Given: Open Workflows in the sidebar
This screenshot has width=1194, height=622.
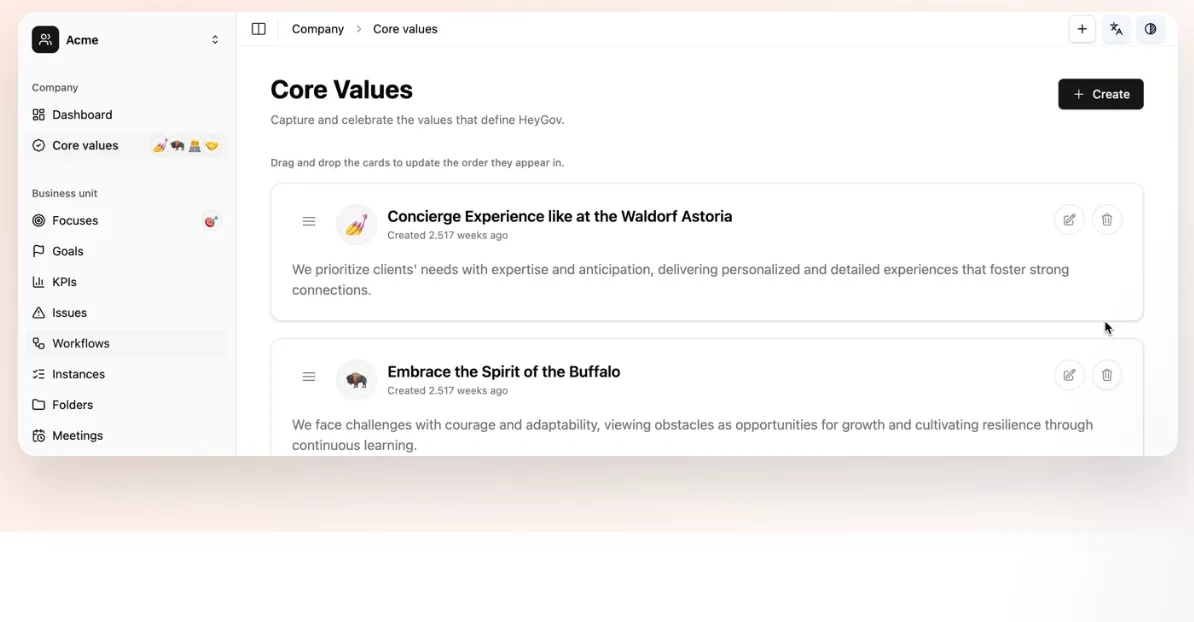Looking at the screenshot, I should click(x=81, y=344).
